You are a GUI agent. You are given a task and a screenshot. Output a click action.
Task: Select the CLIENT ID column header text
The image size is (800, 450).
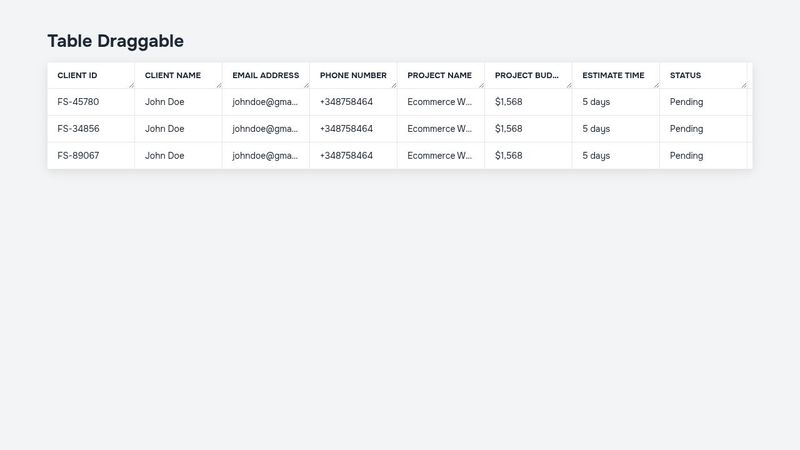77,75
